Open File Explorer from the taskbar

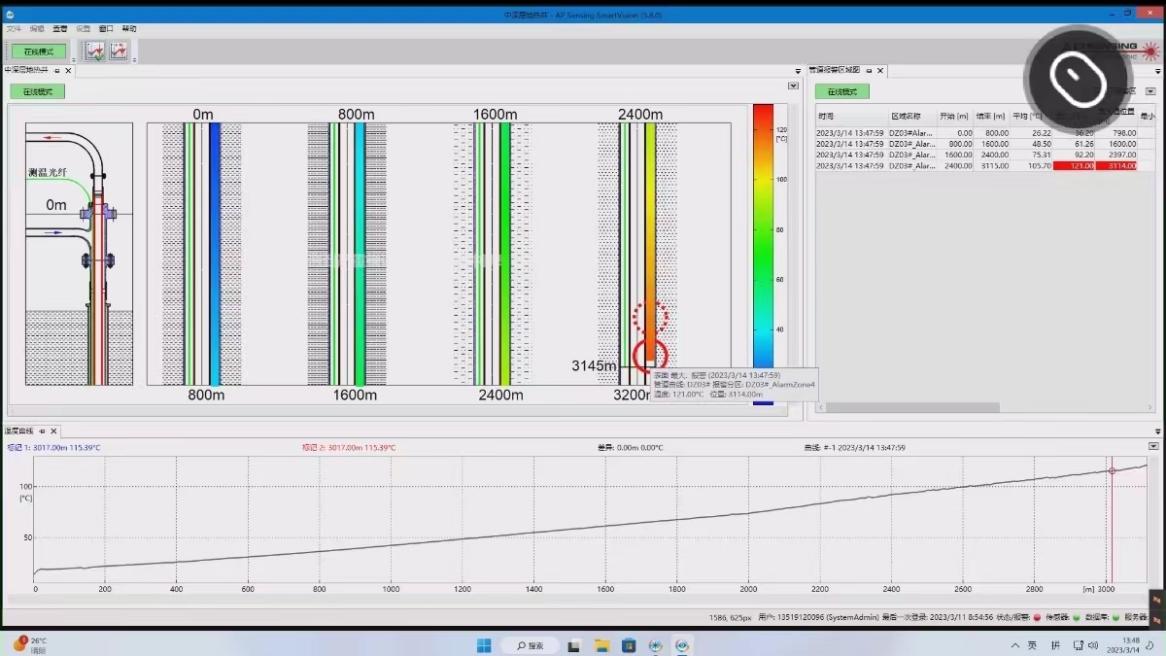tap(602, 645)
